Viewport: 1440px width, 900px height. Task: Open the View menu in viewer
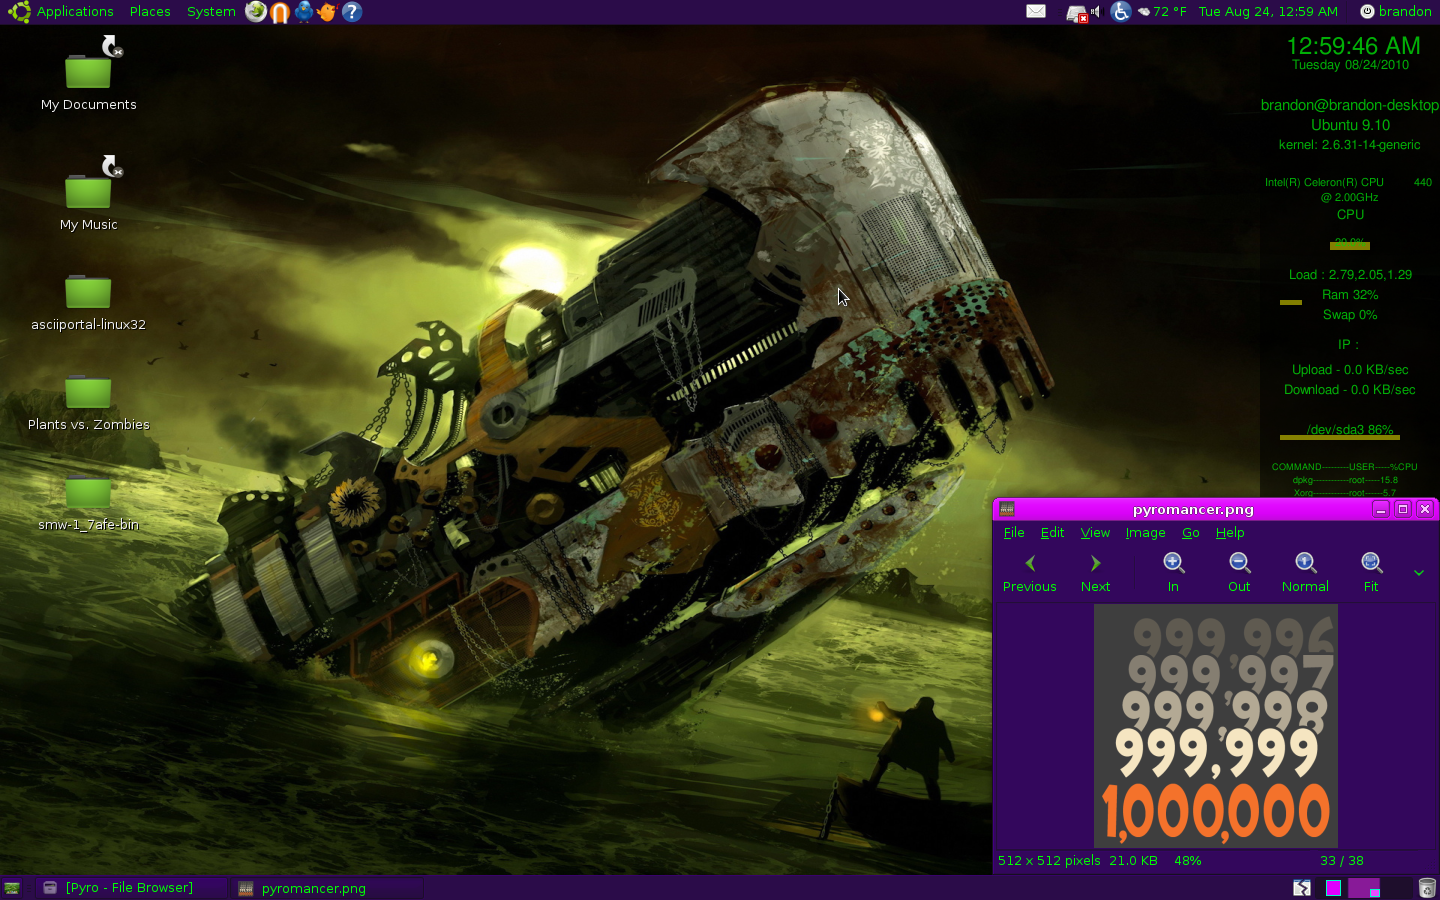(x=1095, y=533)
